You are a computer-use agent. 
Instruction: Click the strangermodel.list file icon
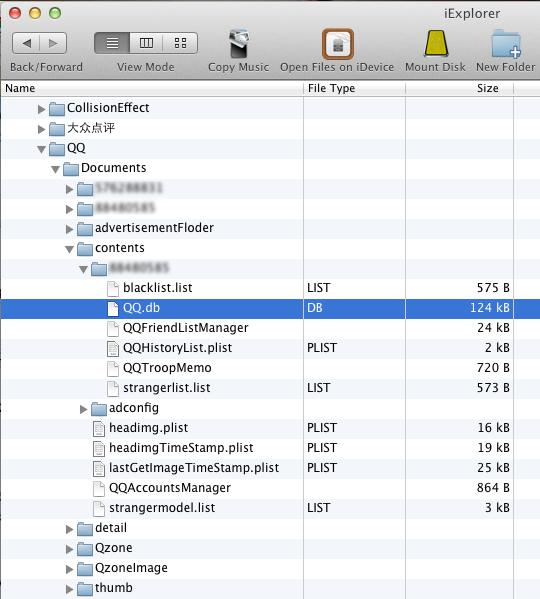point(99,508)
